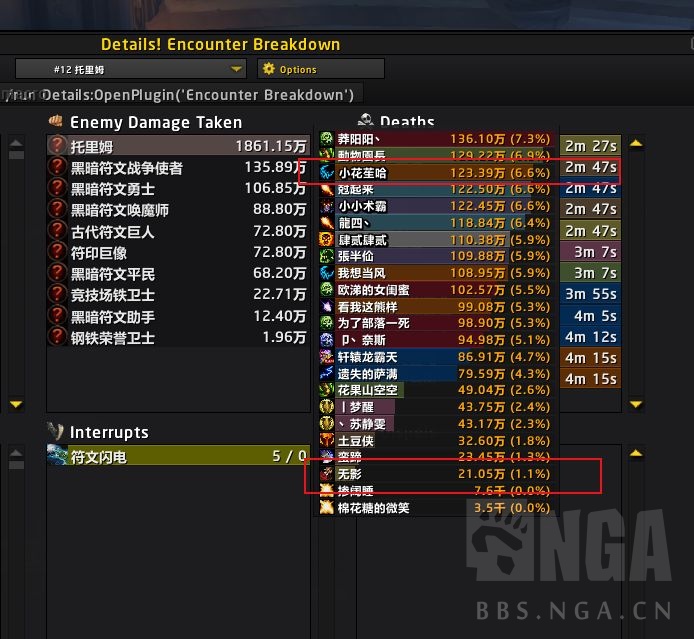Viewport: 694px width, 639px height.
Task: Click the class icon for 龍四
Action: (327, 223)
